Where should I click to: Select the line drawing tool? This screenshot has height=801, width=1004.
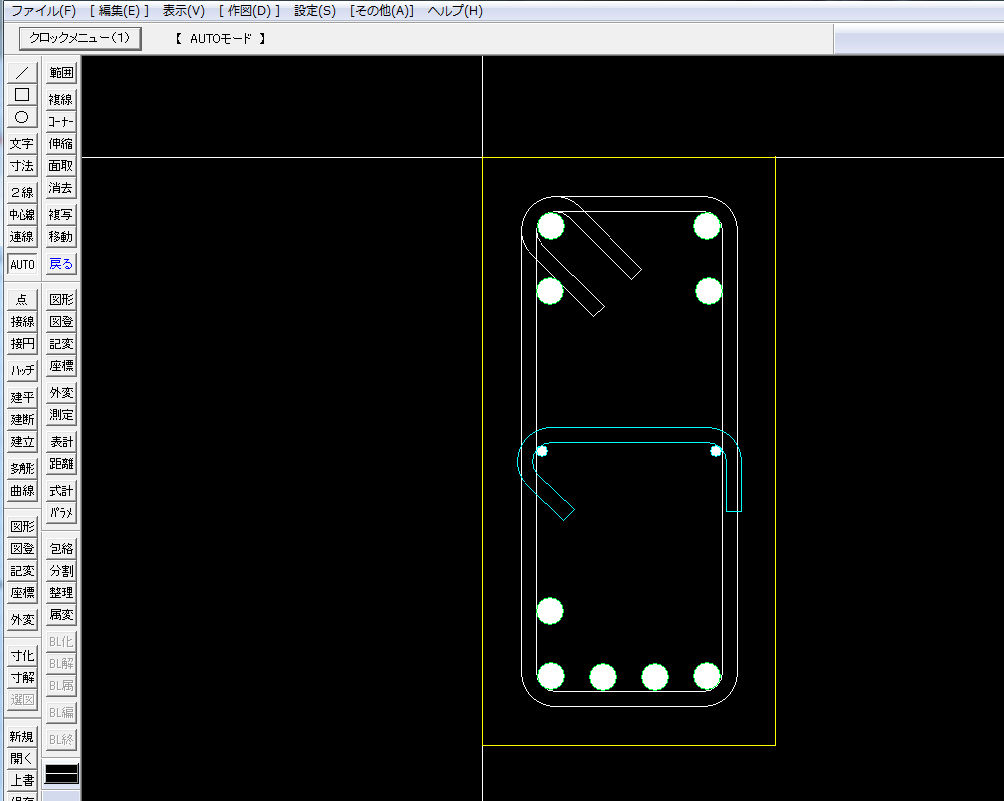coord(22,73)
